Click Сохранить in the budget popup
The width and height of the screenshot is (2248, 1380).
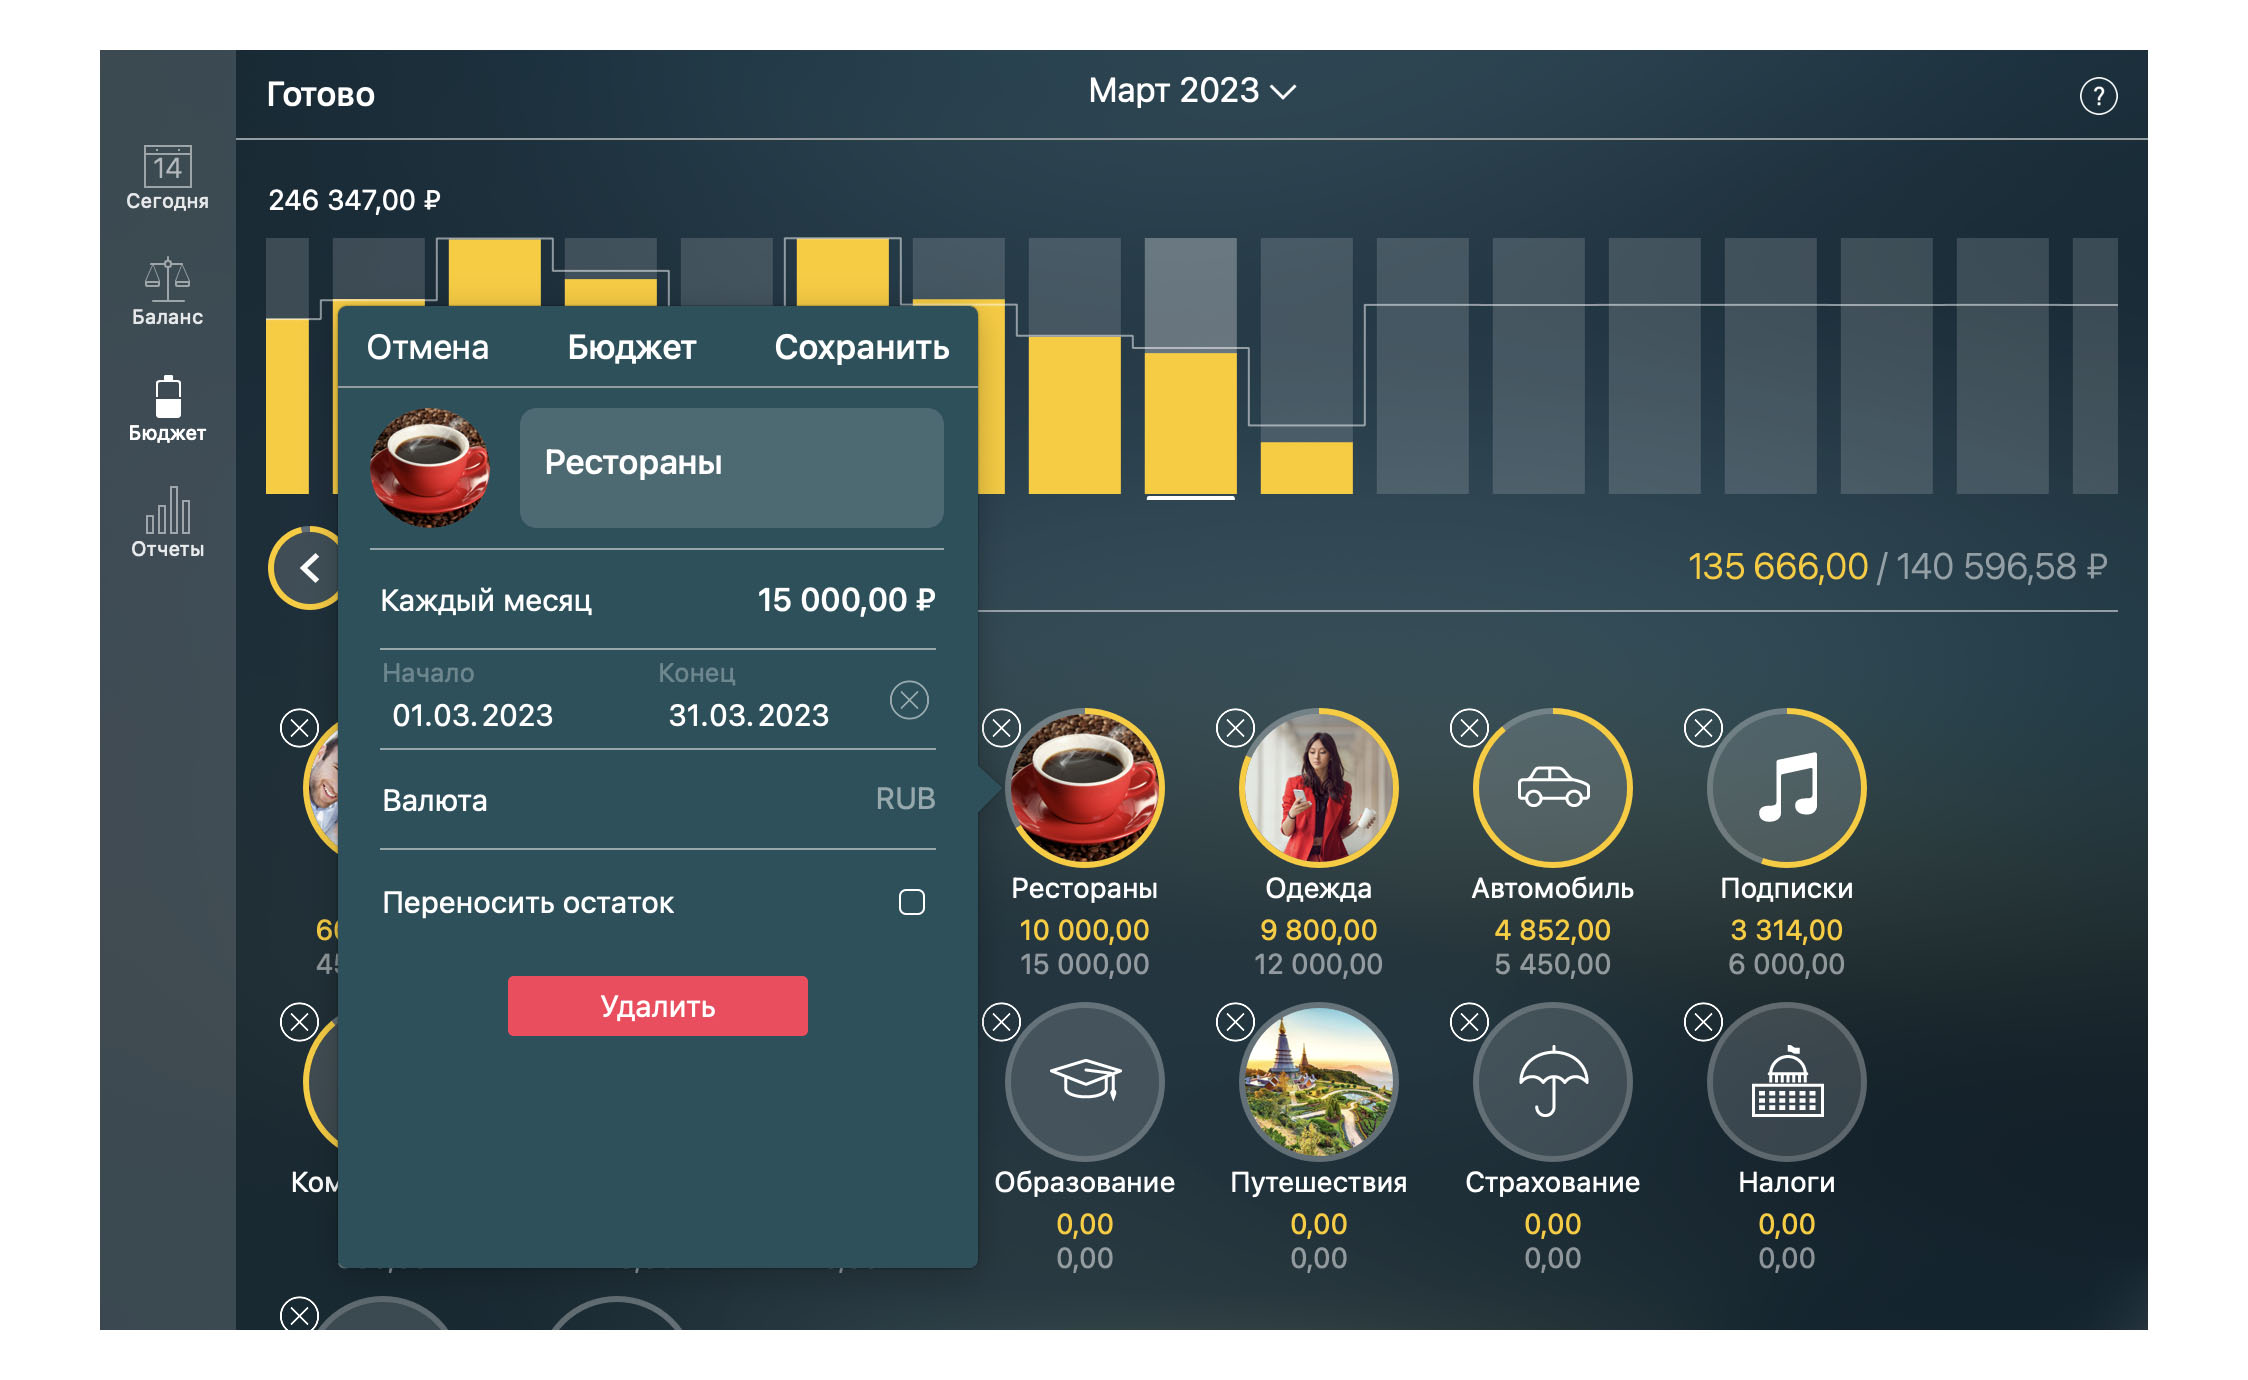coord(861,347)
